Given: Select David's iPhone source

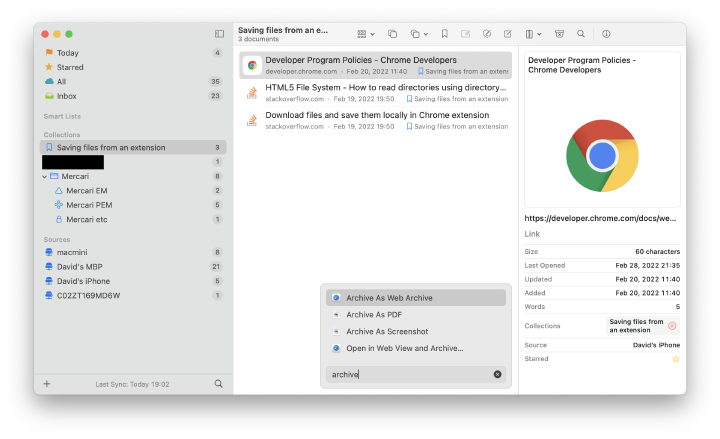Looking at the screenshot, I should click(x=133, y=281).
